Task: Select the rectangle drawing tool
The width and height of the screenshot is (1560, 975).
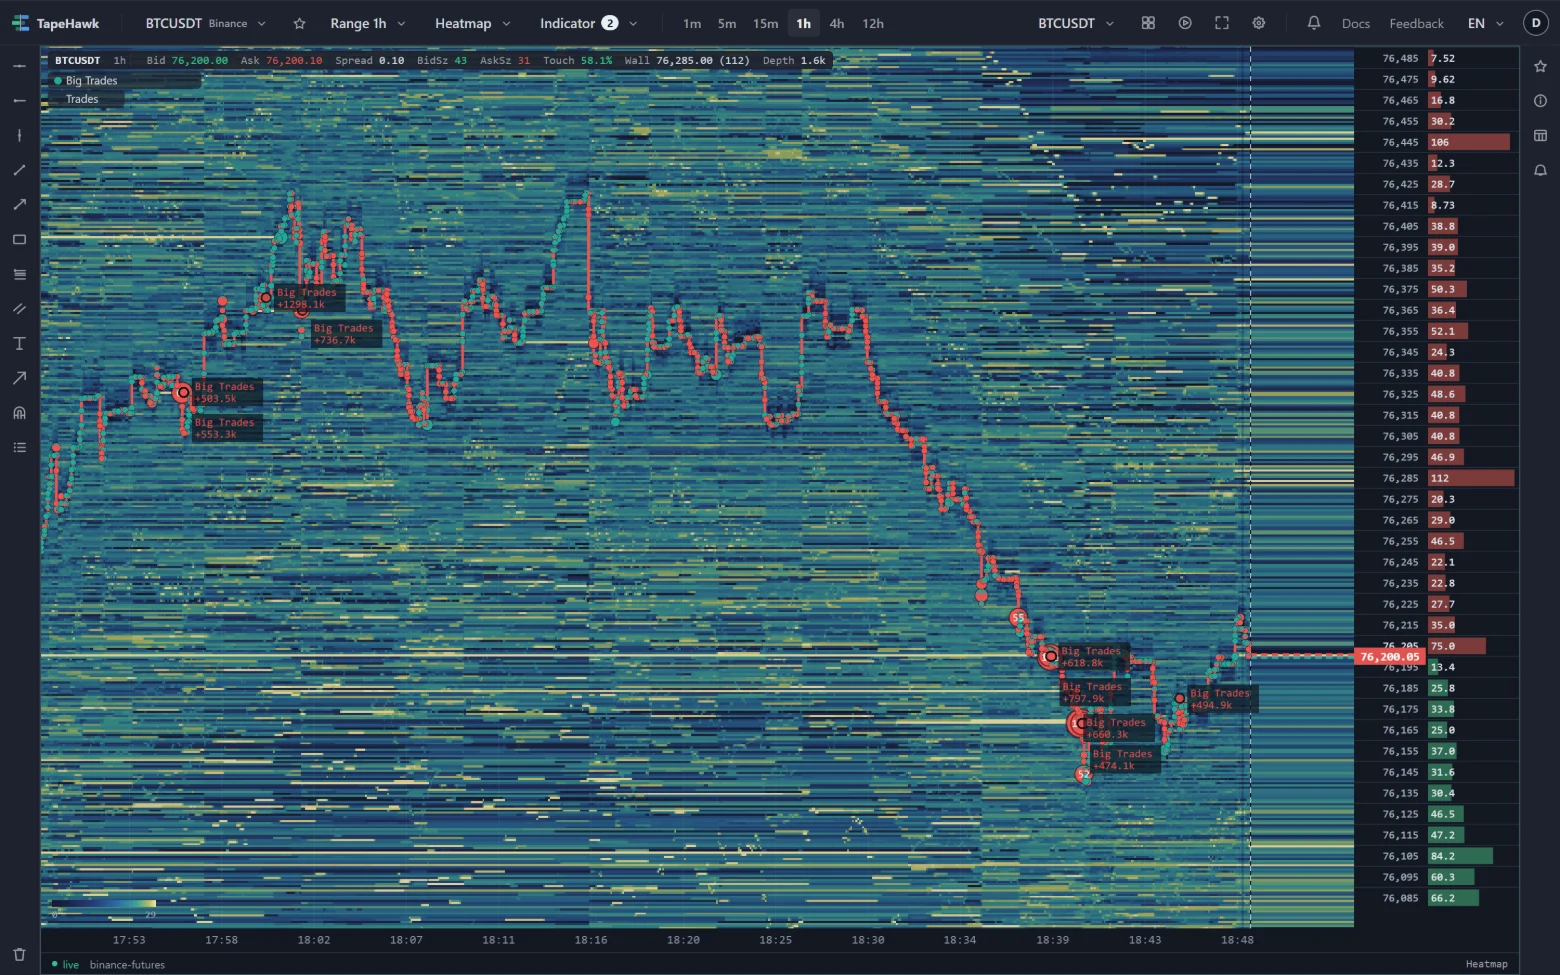Action: tap(19, 239)
